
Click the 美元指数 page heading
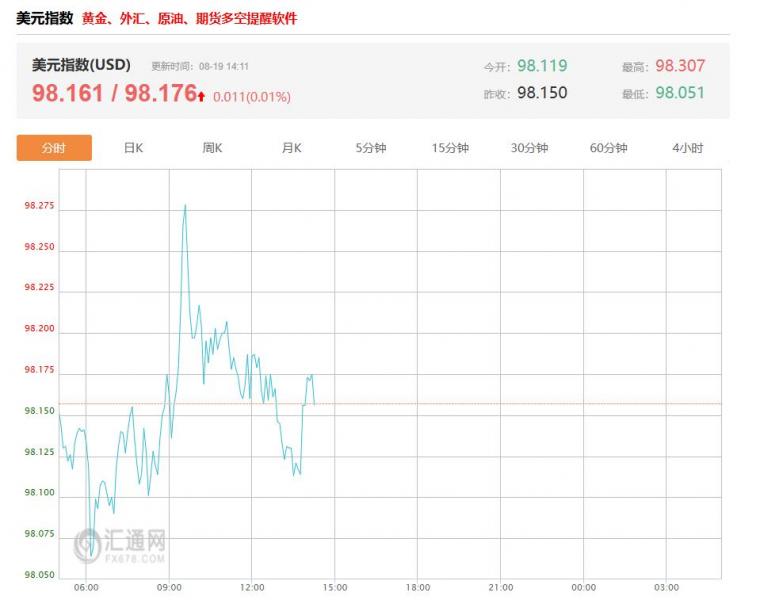pyautogui.click(x=45, y=18)
